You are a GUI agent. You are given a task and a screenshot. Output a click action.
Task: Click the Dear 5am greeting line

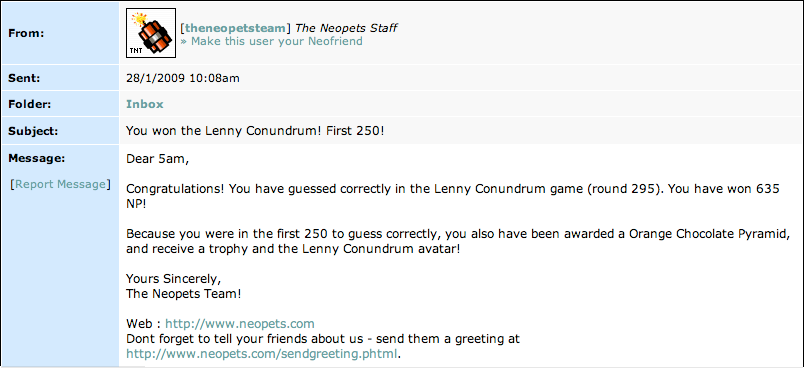pos(157,159)
